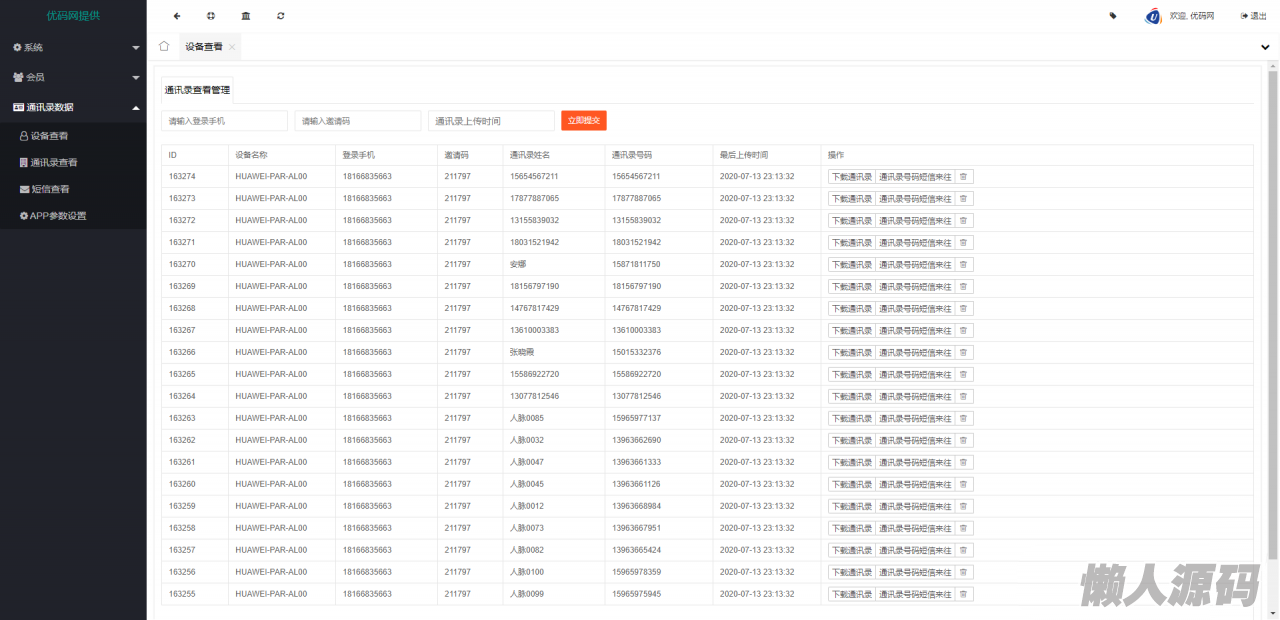Close the 设备查看 tab
1280x620 pixels.
point(232,47)
